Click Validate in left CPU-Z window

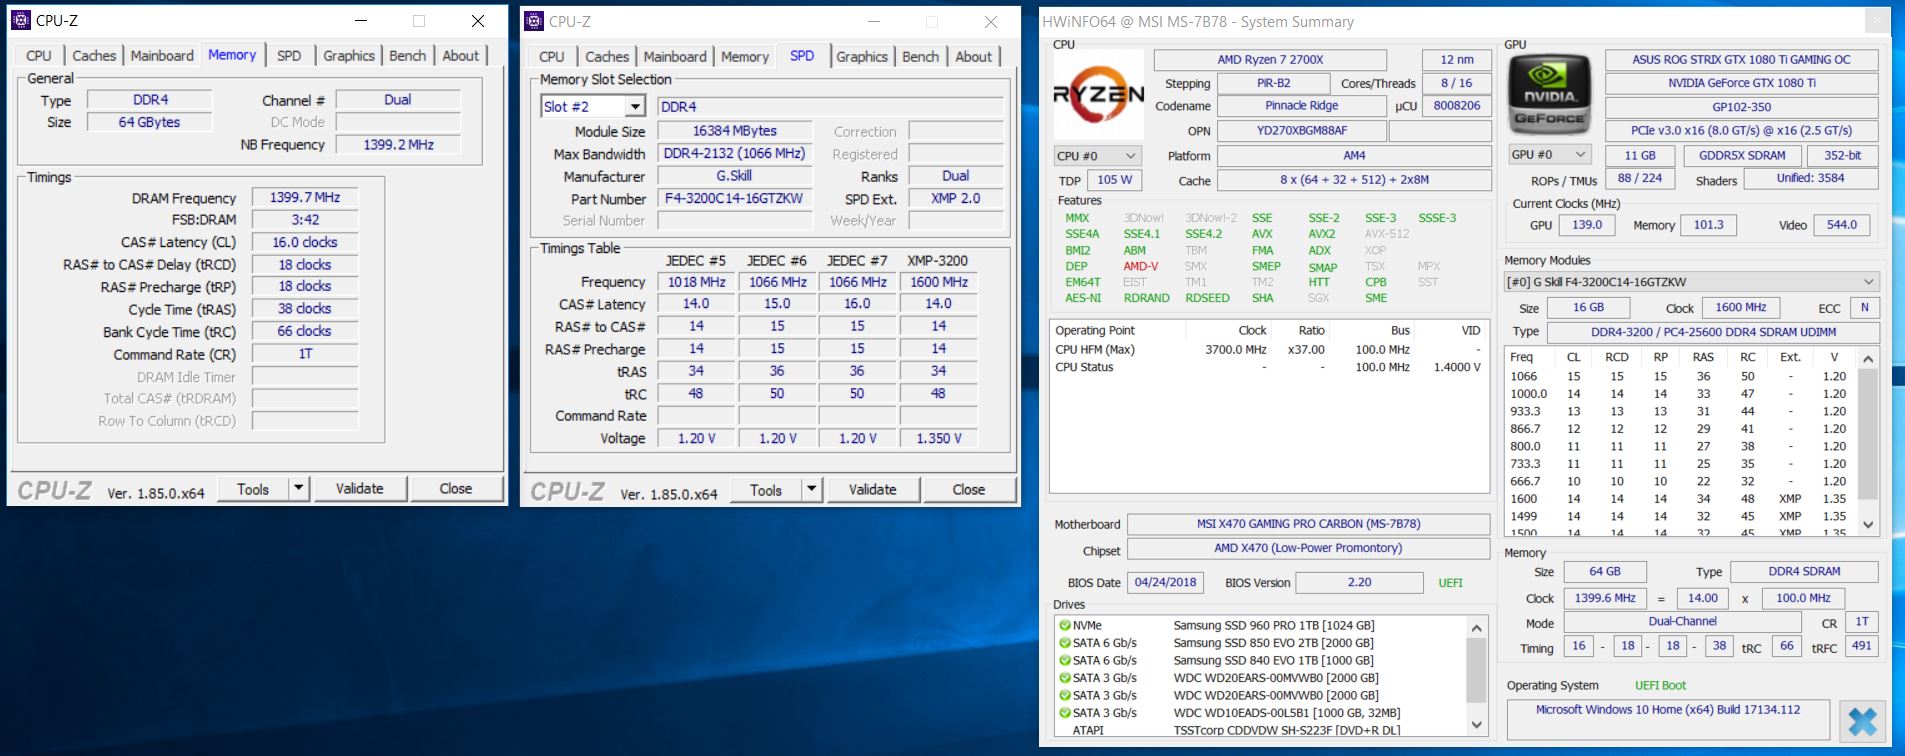coord(359,489)
